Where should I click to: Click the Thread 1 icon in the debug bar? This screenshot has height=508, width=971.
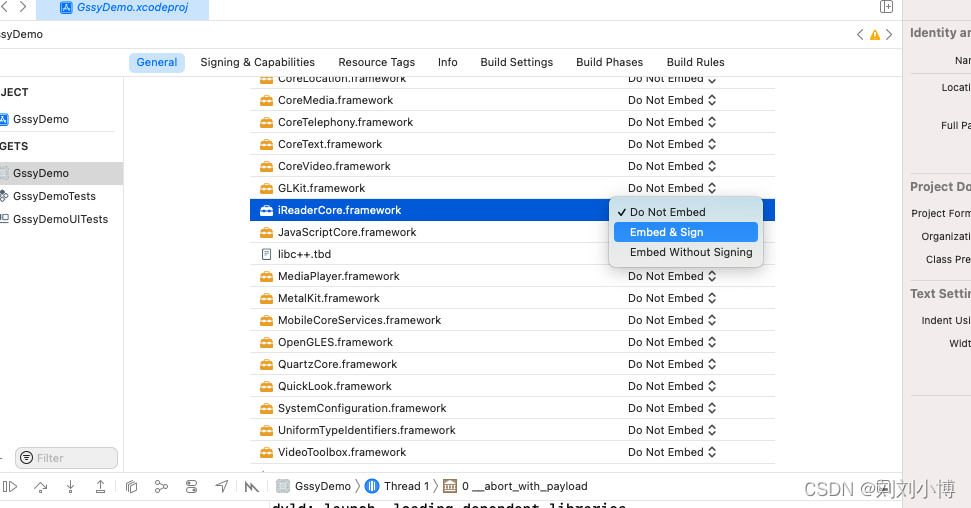click(x=372, y=486)
